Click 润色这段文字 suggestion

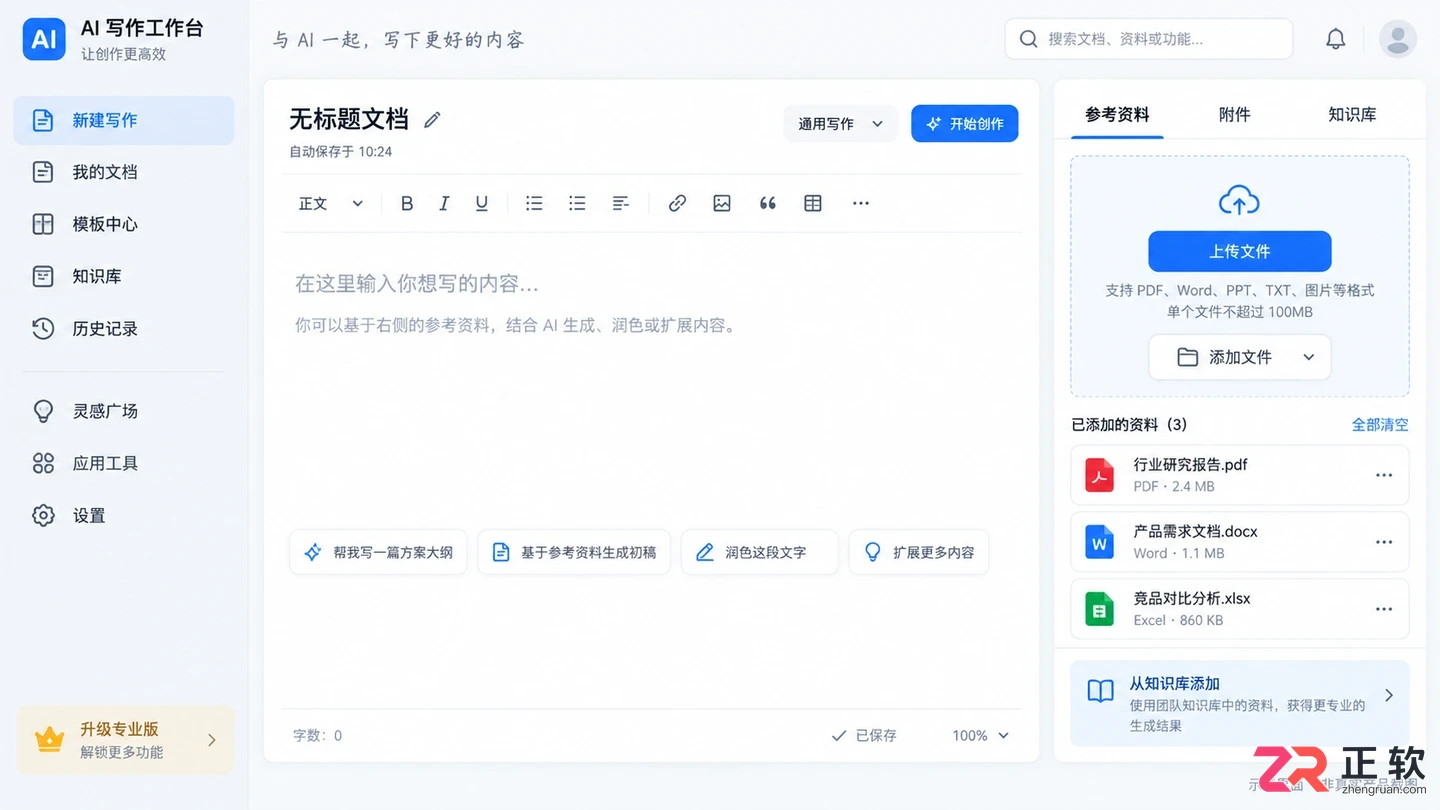[x=760, y=552]
